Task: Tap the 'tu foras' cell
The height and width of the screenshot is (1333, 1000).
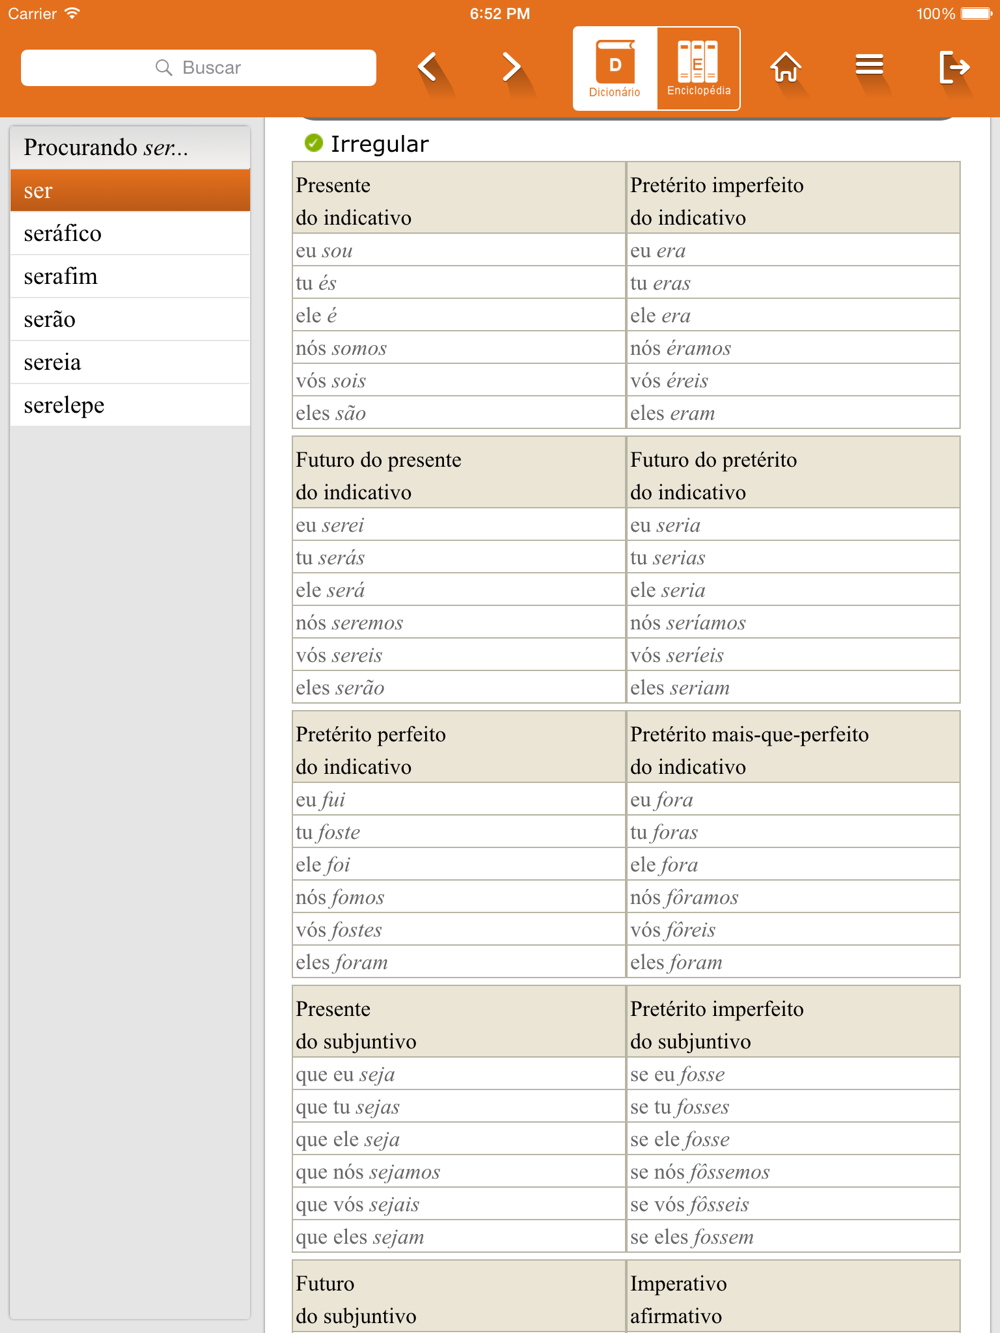Action: 794,832
